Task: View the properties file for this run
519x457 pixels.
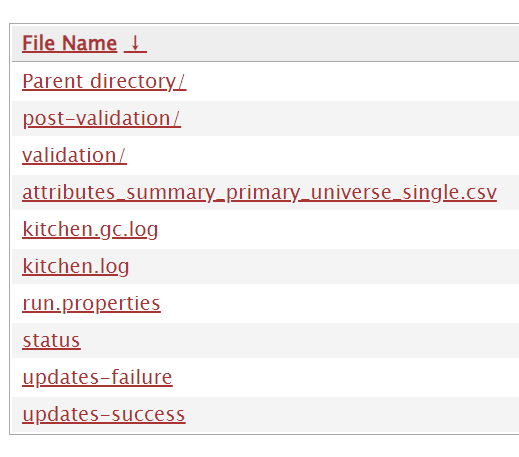Action: click(x=91, y=304)
